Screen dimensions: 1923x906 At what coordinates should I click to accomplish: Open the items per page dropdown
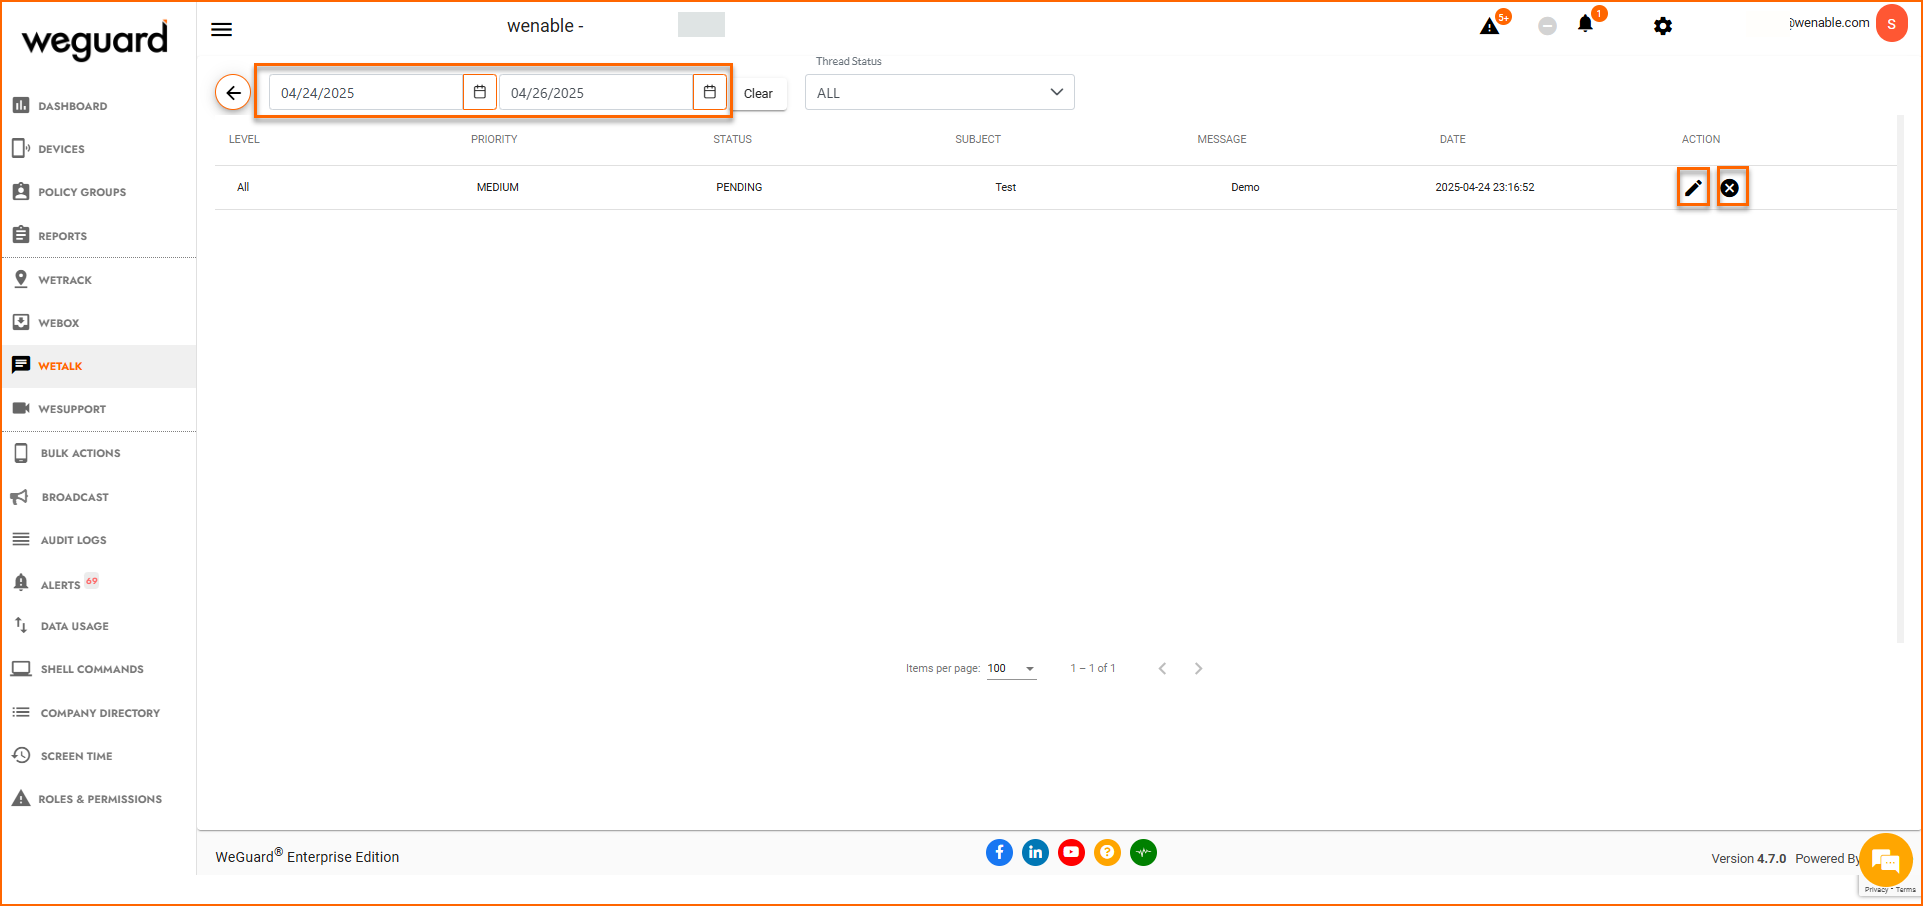(x=1011, y=668)
